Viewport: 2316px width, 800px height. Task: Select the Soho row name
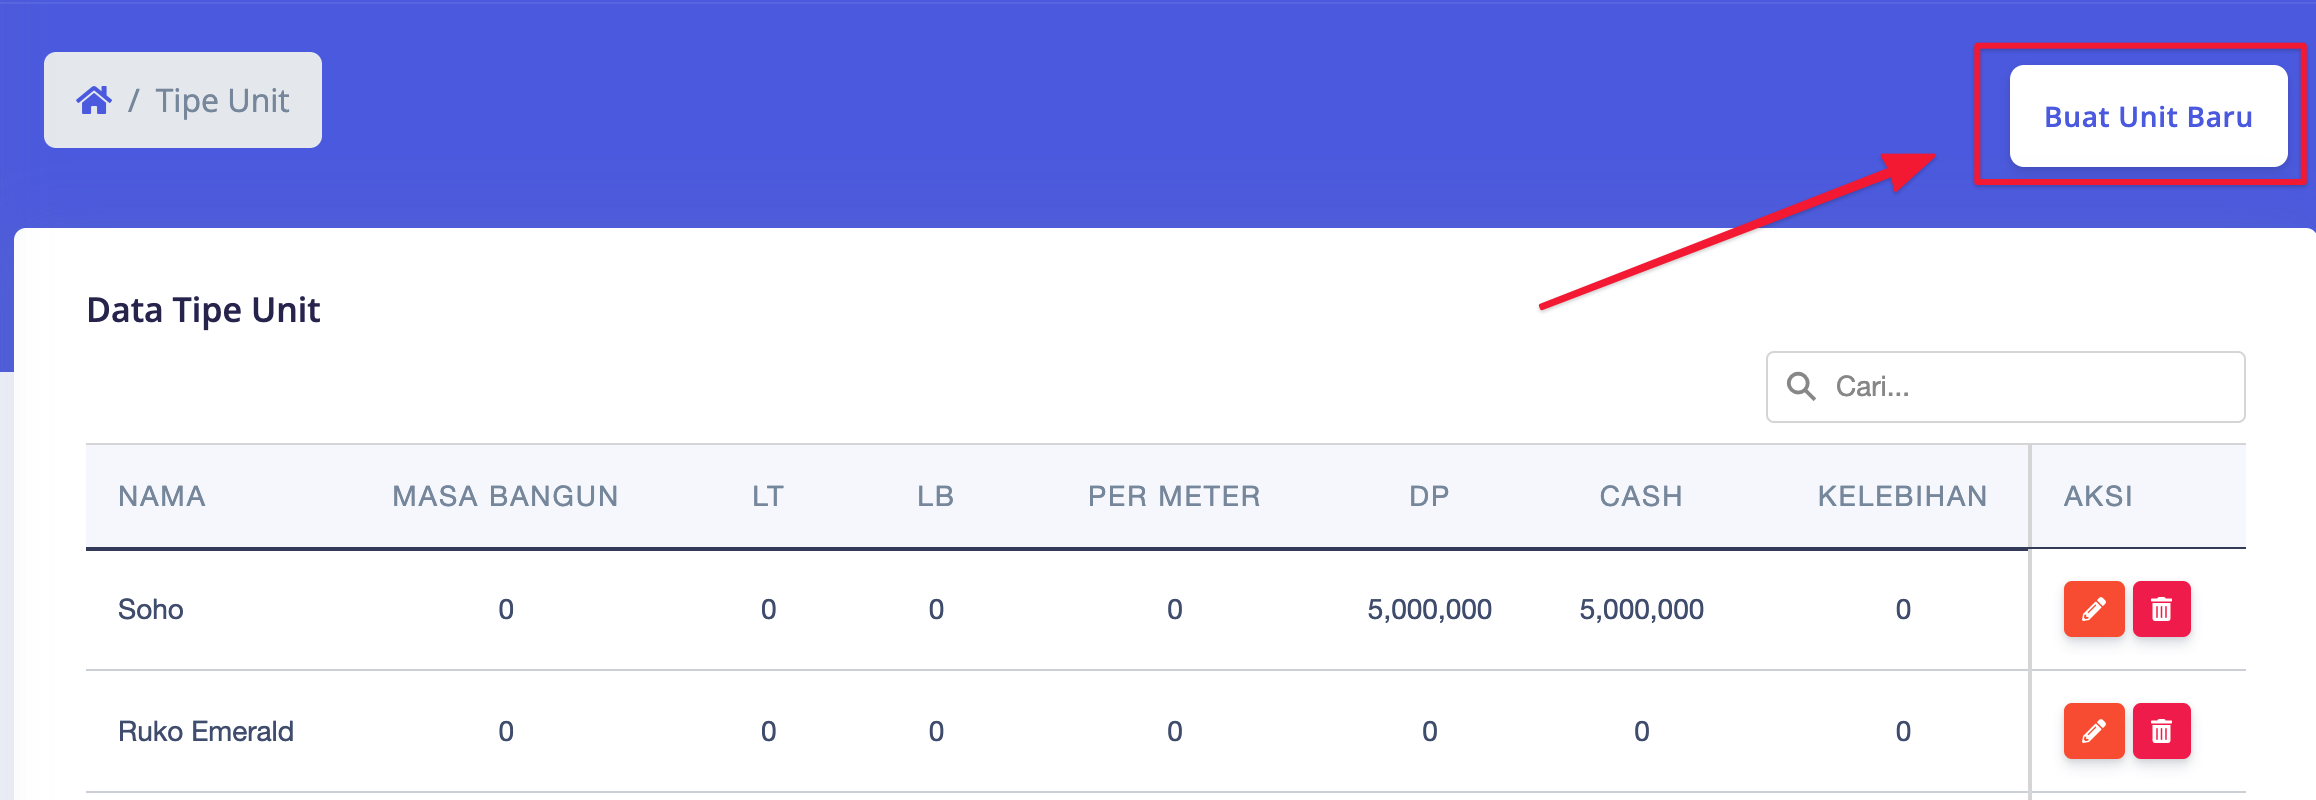point(151,609)
